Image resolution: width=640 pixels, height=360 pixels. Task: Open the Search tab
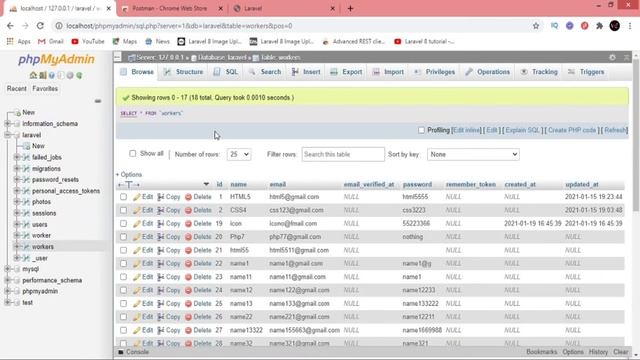point(265,72)
